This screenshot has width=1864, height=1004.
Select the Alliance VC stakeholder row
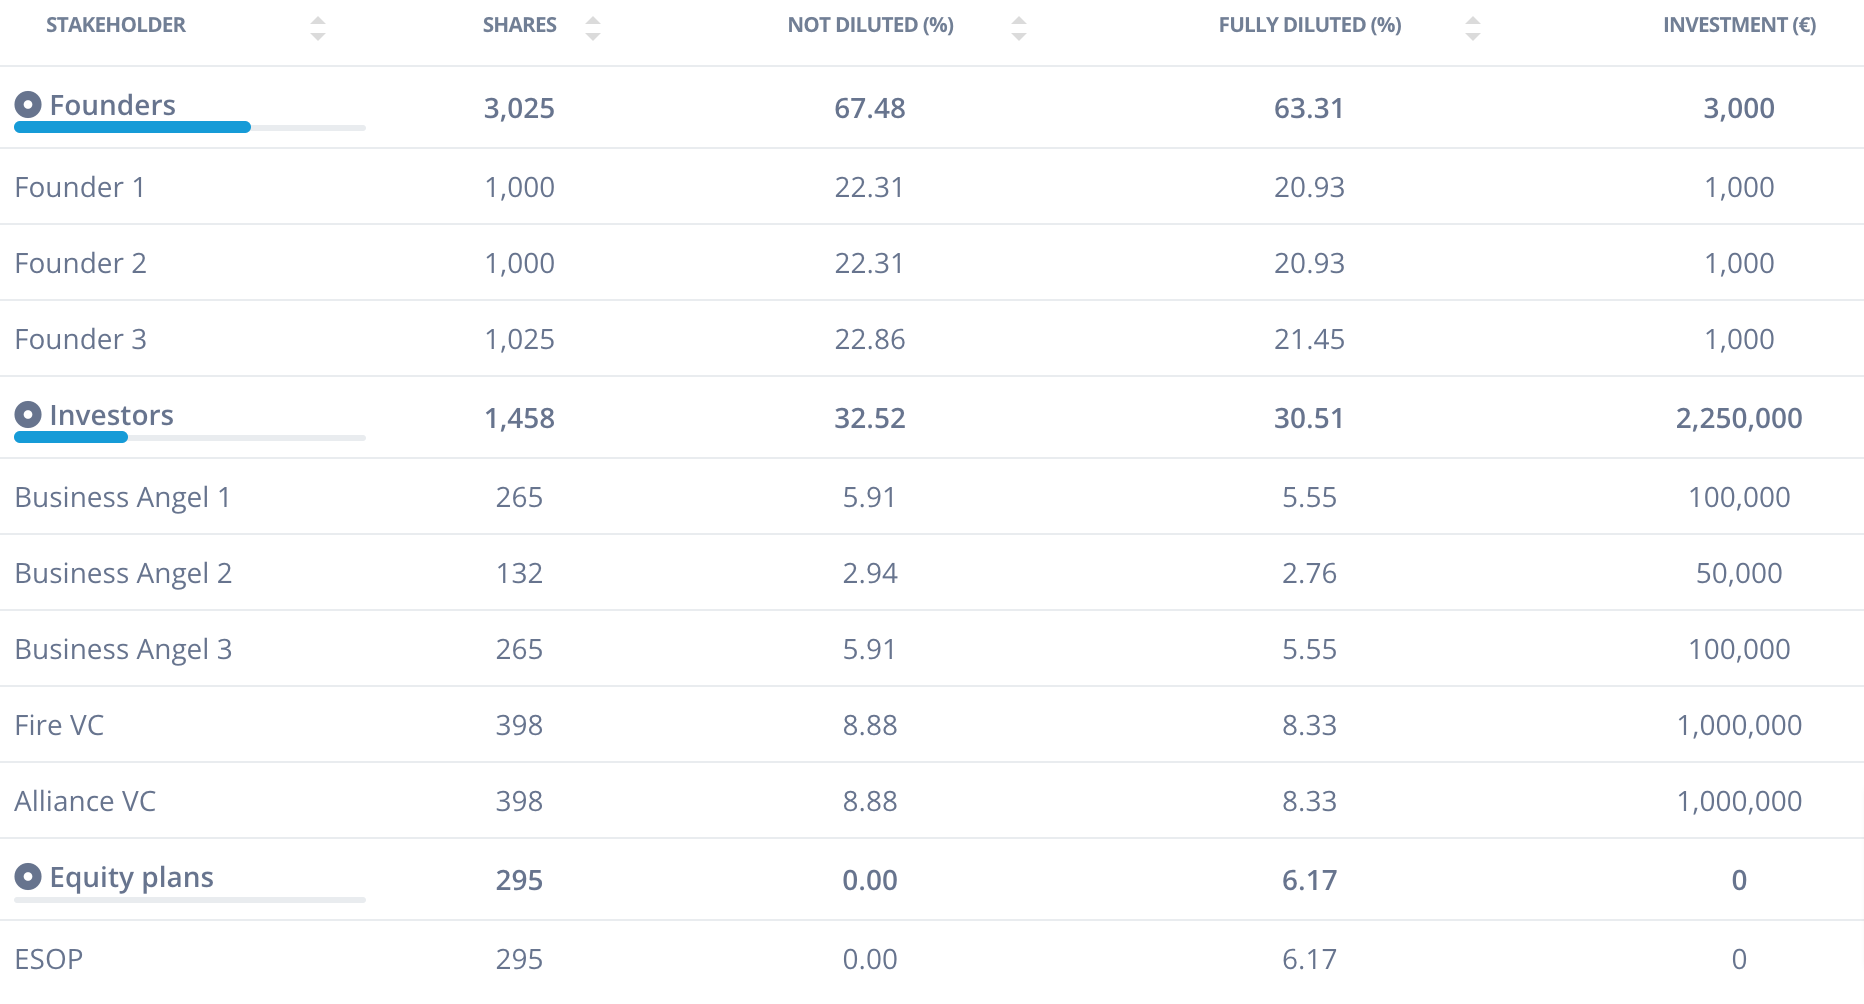click(x=932, y=801)
